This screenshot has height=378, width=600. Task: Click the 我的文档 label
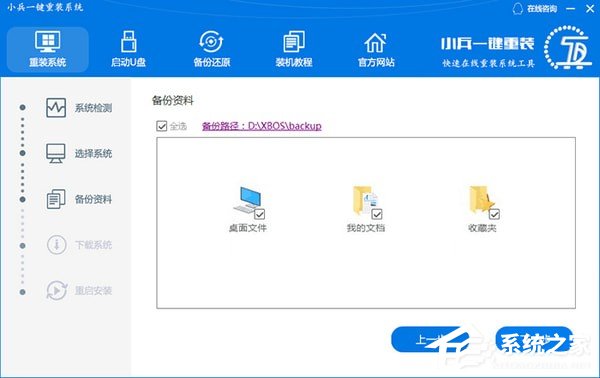tap(365, 228)
